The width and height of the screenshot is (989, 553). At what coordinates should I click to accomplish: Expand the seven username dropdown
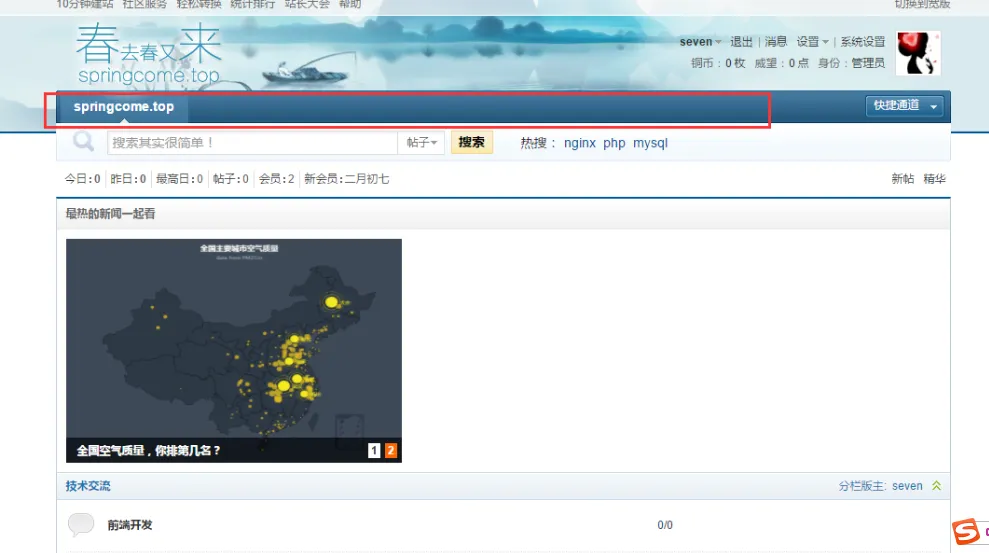tap(700, 42)
